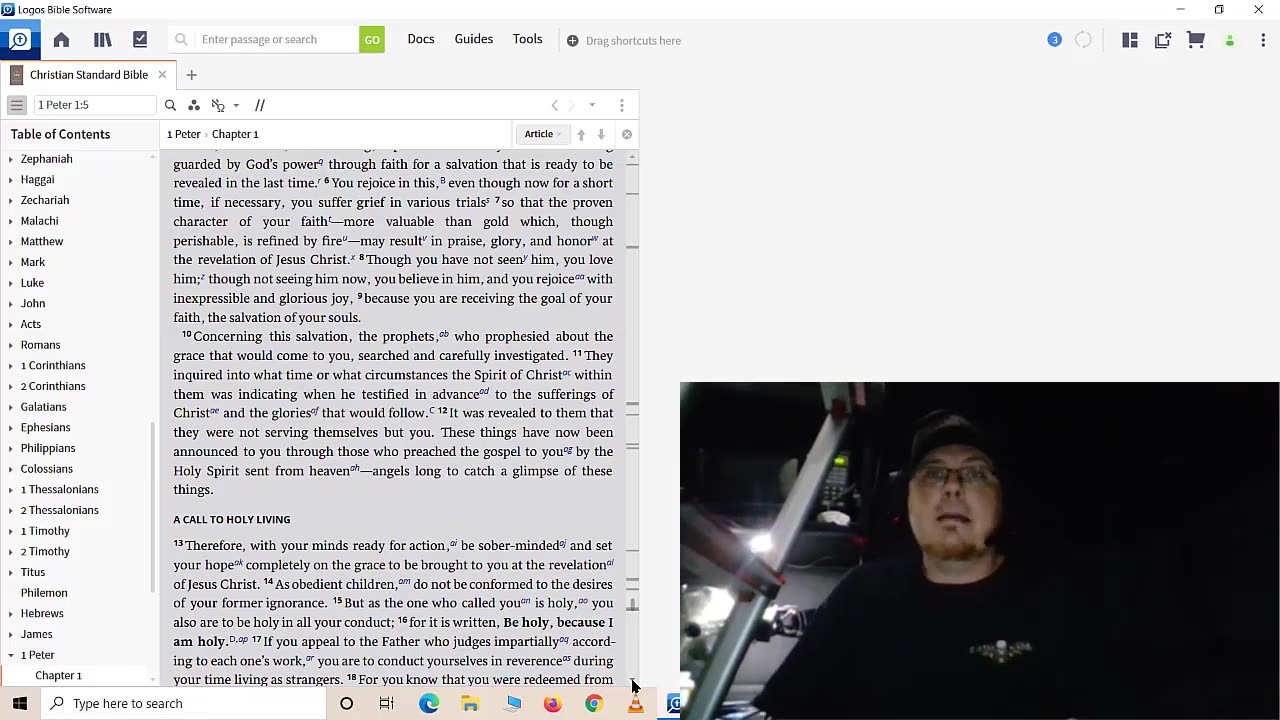Screen dimensions: 1280x720
Task: Expand the Galatians tree arrow
Action: 11,407
